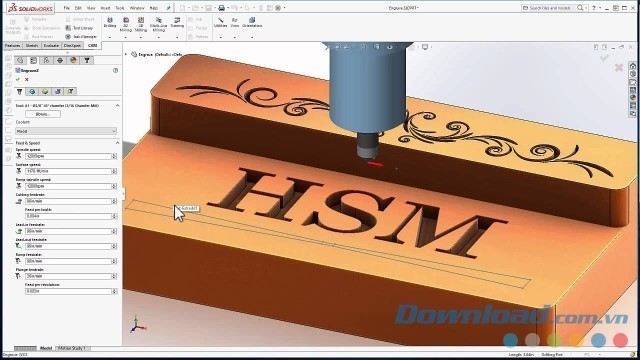
Task: Open the Window menu
Action: [x=137, y=8]
